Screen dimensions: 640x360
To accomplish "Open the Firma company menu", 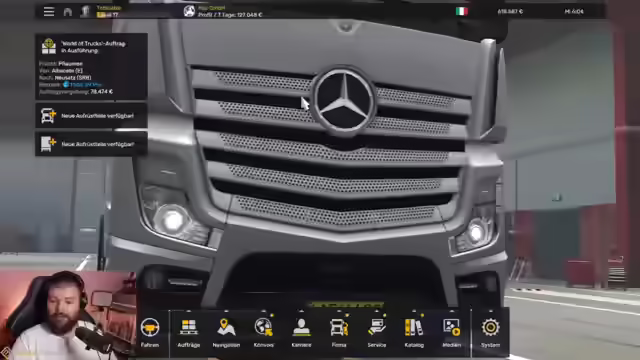I will (339, 333).
